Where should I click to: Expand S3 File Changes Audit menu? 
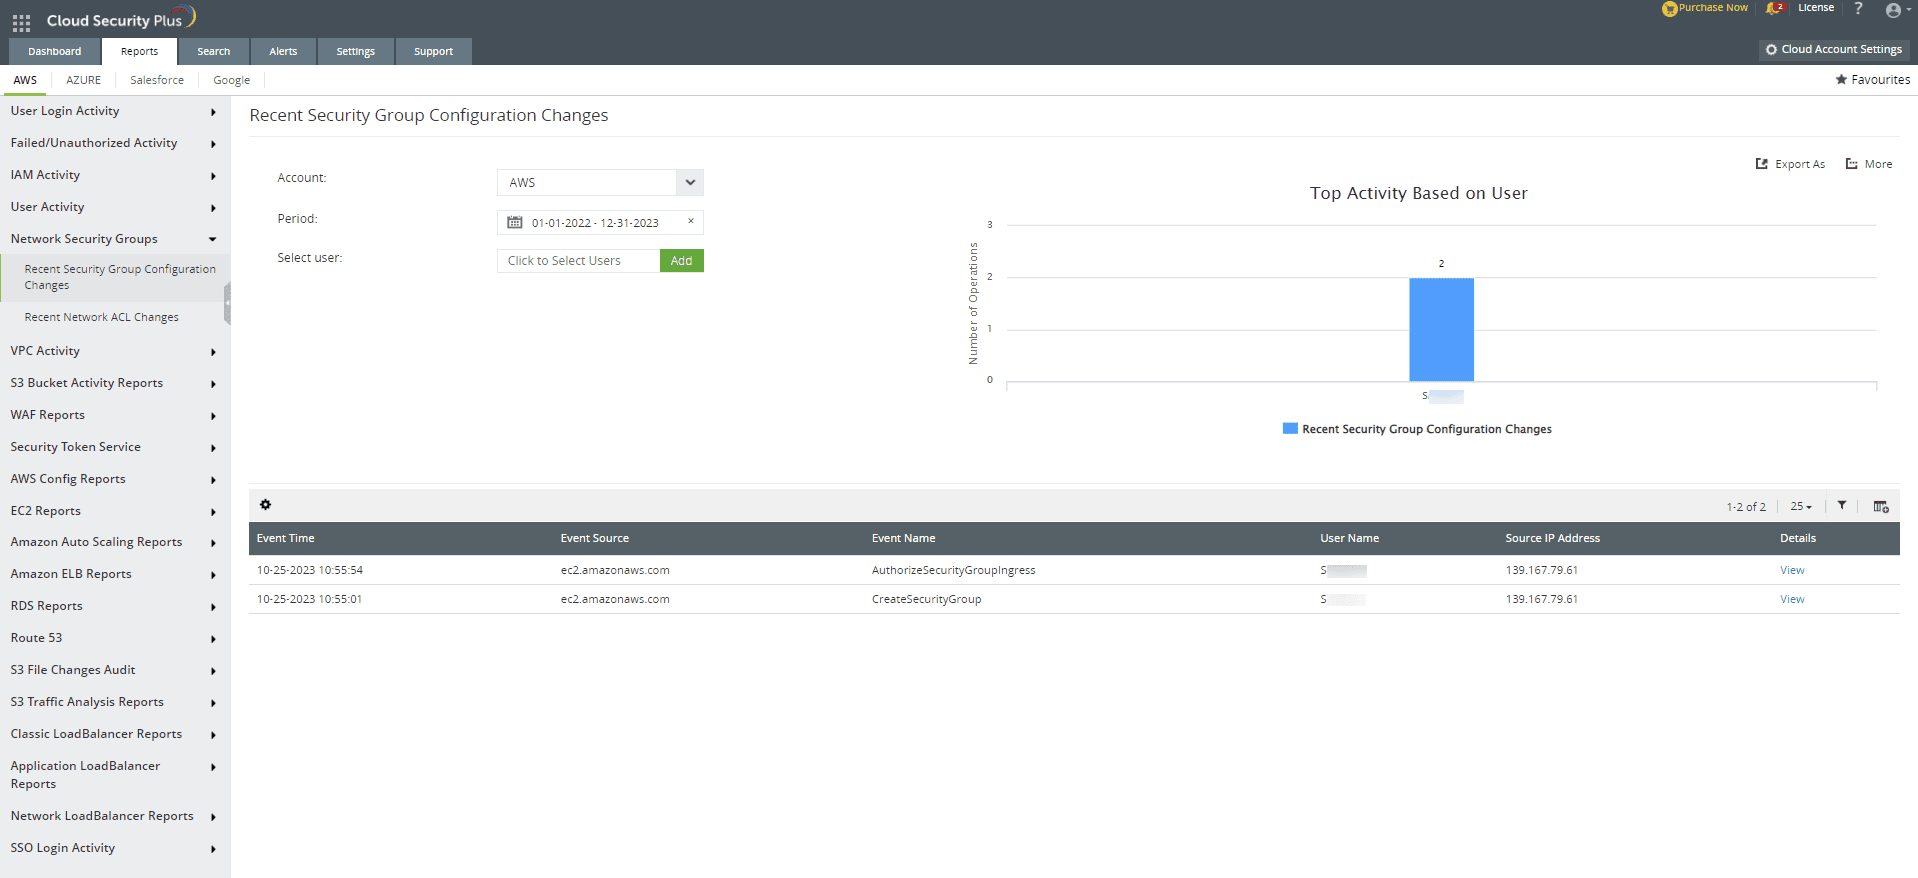click(114, 670)
